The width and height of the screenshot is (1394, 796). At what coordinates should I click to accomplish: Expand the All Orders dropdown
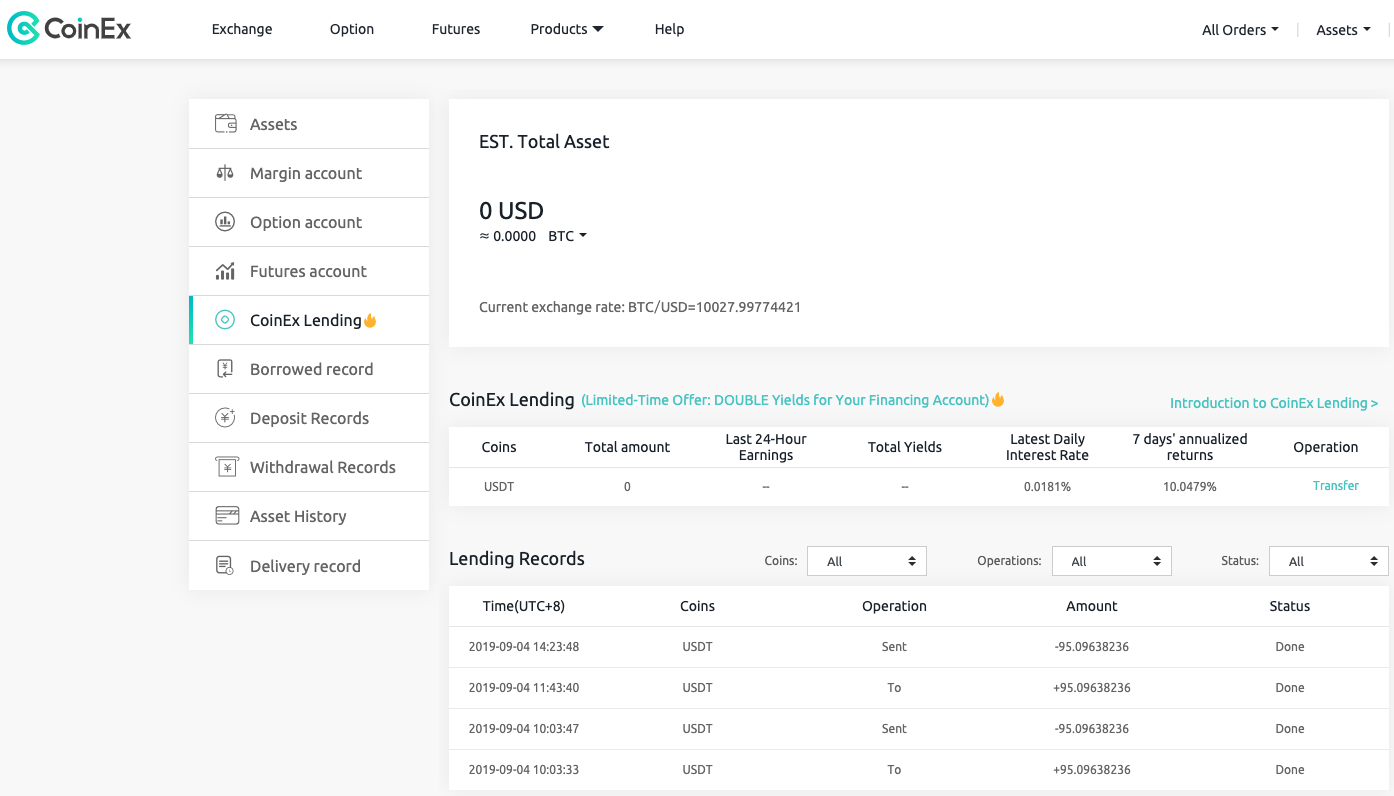(1240, 30)
